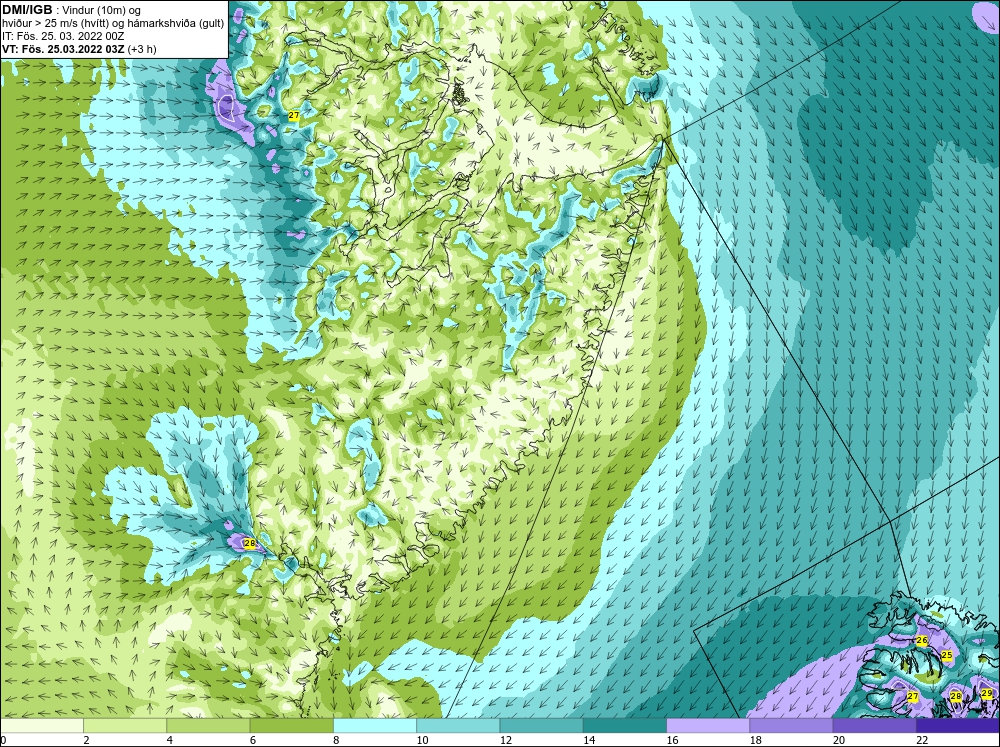Click the 0–2 m/s pale cream legend swatch
Screen dimensions: 1000x747
41,726
